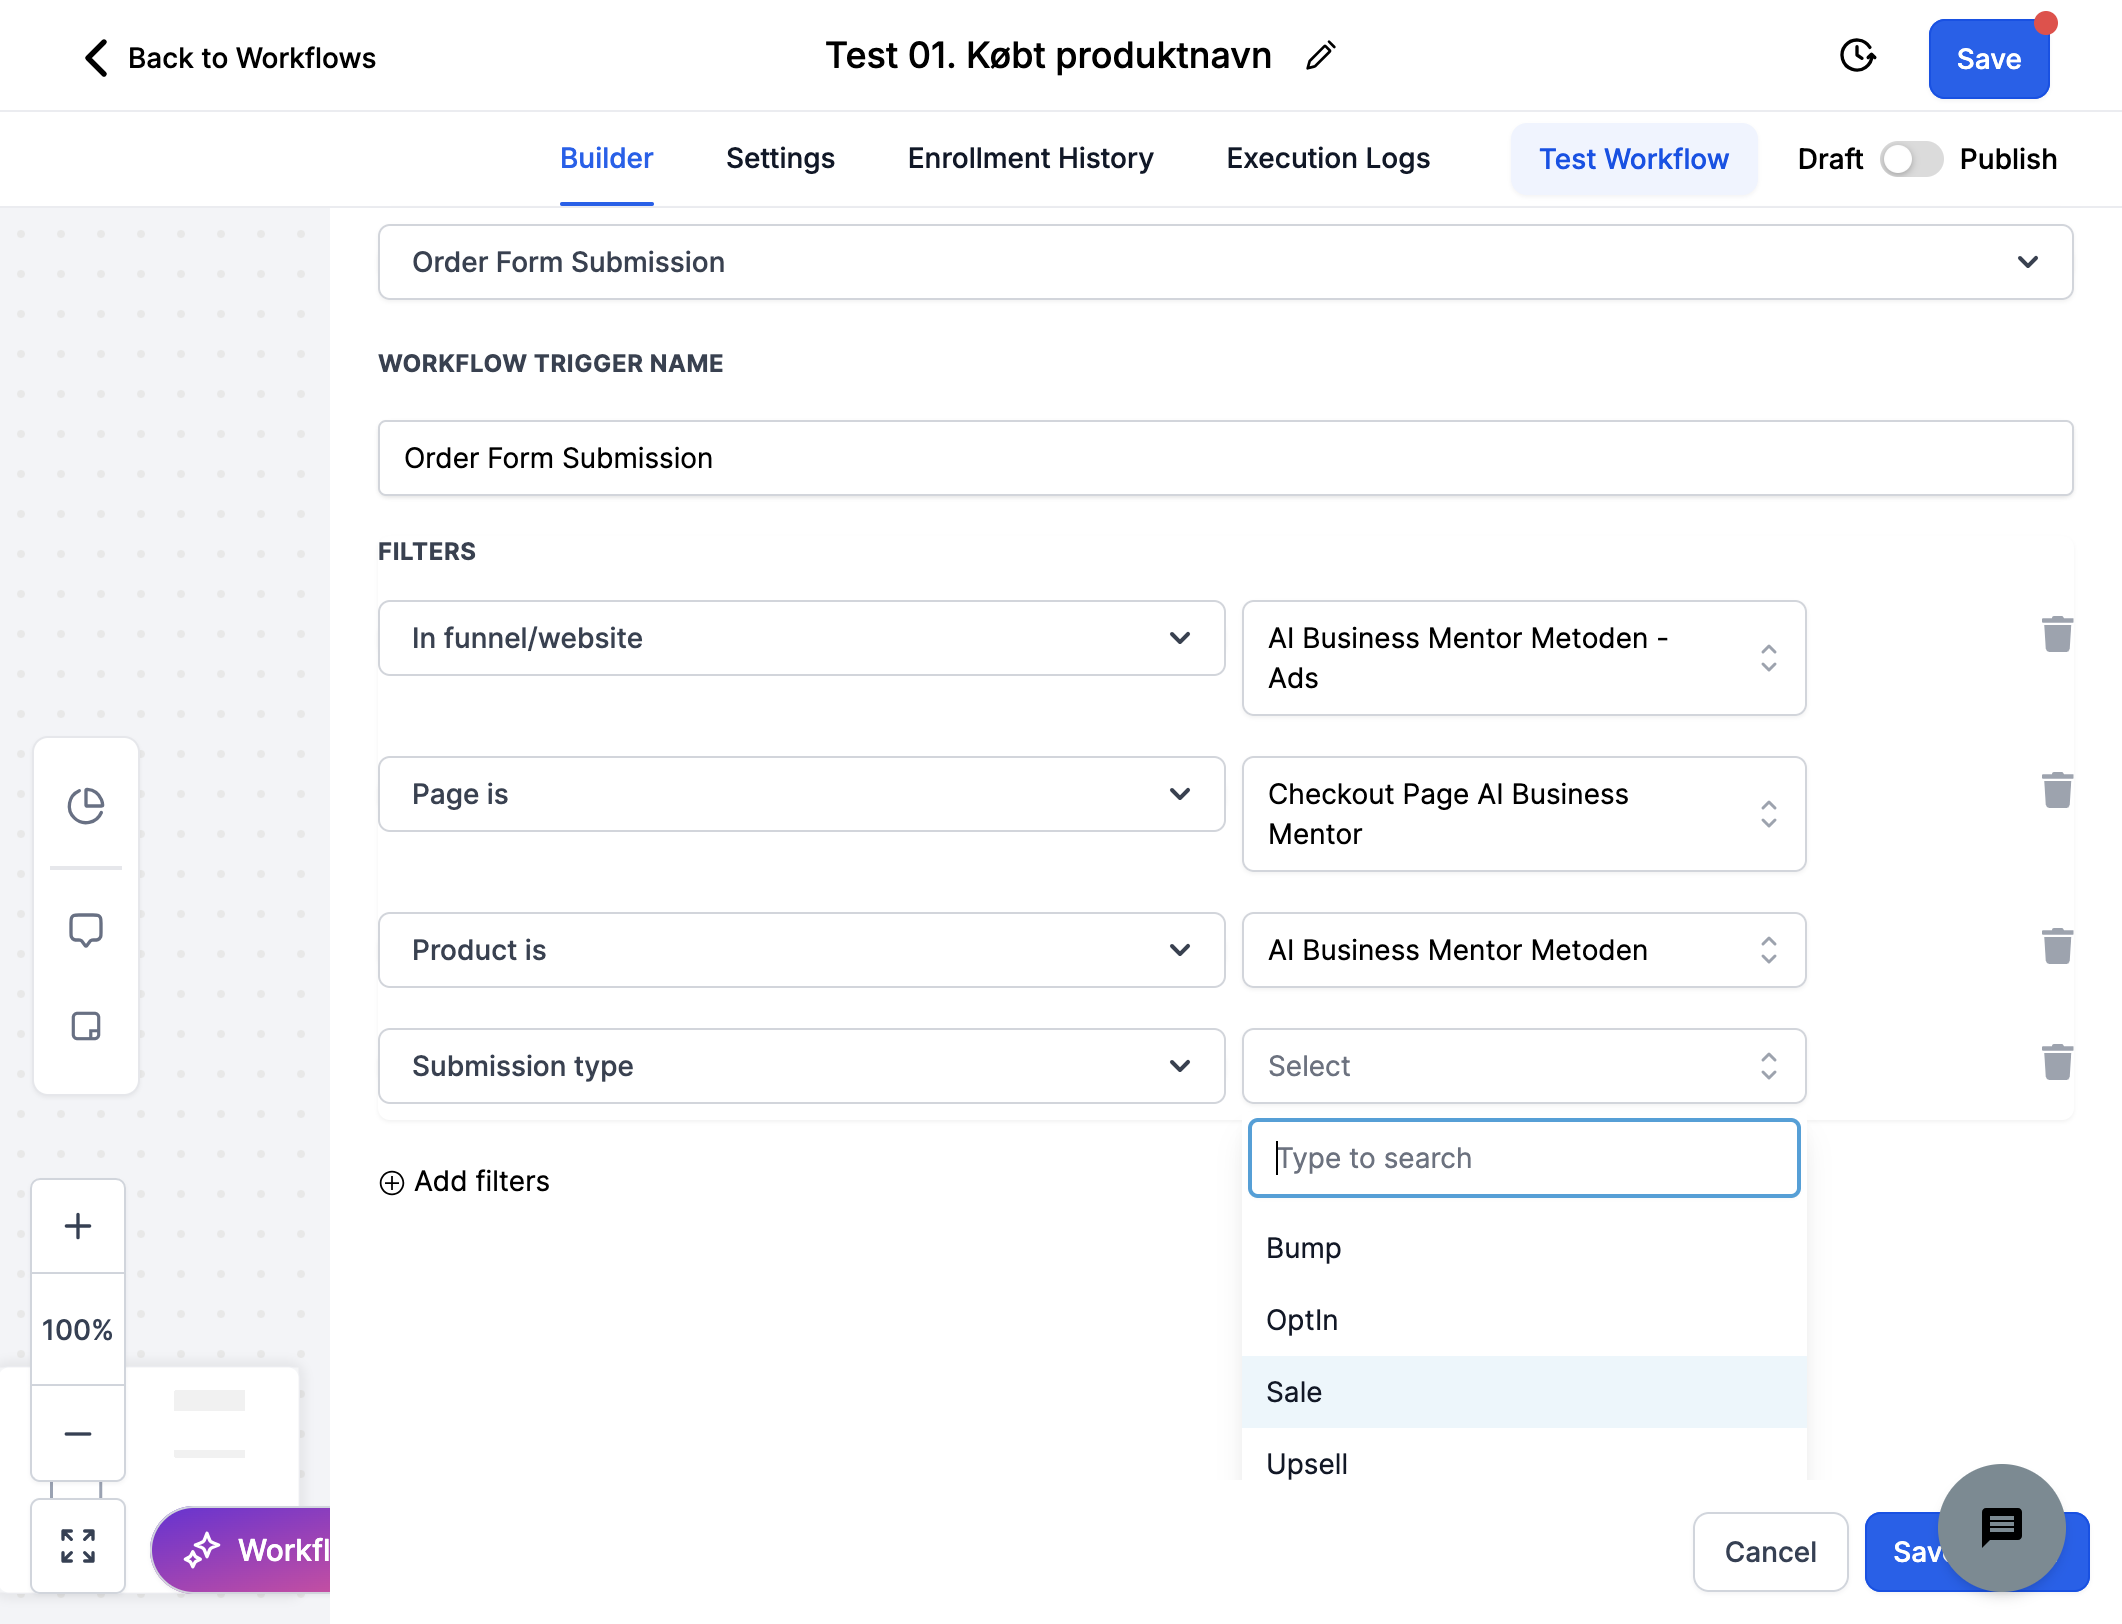This screenshot has width=2122, height=1624.
Task: Open comments icon in left sidebar
Action: (x=86, y=930)
